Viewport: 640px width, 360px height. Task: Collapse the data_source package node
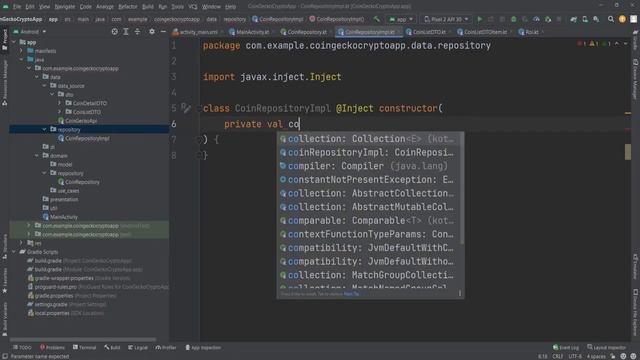44,86
